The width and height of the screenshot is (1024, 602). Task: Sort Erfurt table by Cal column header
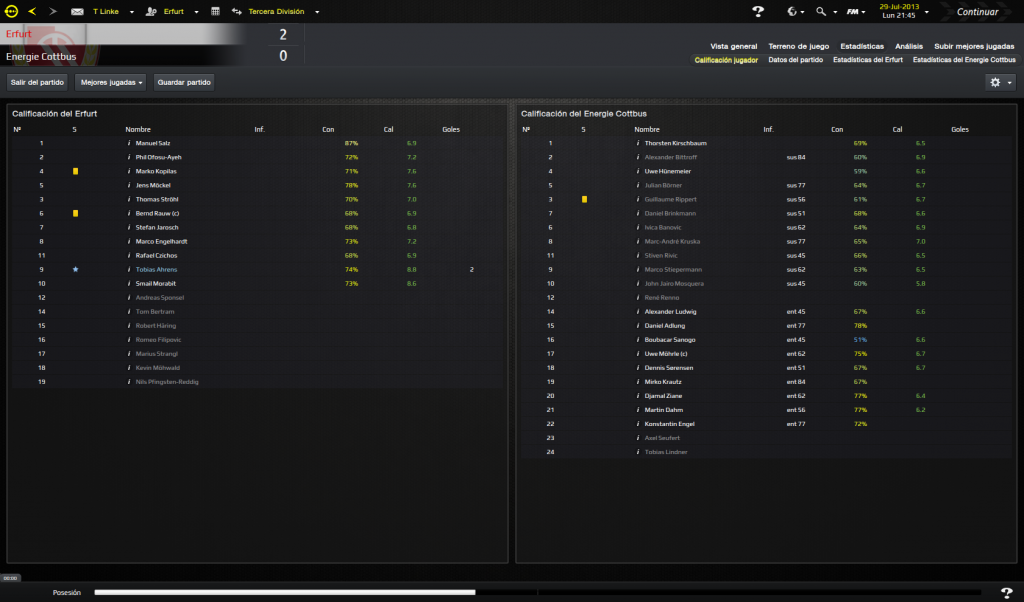(389, 129)
